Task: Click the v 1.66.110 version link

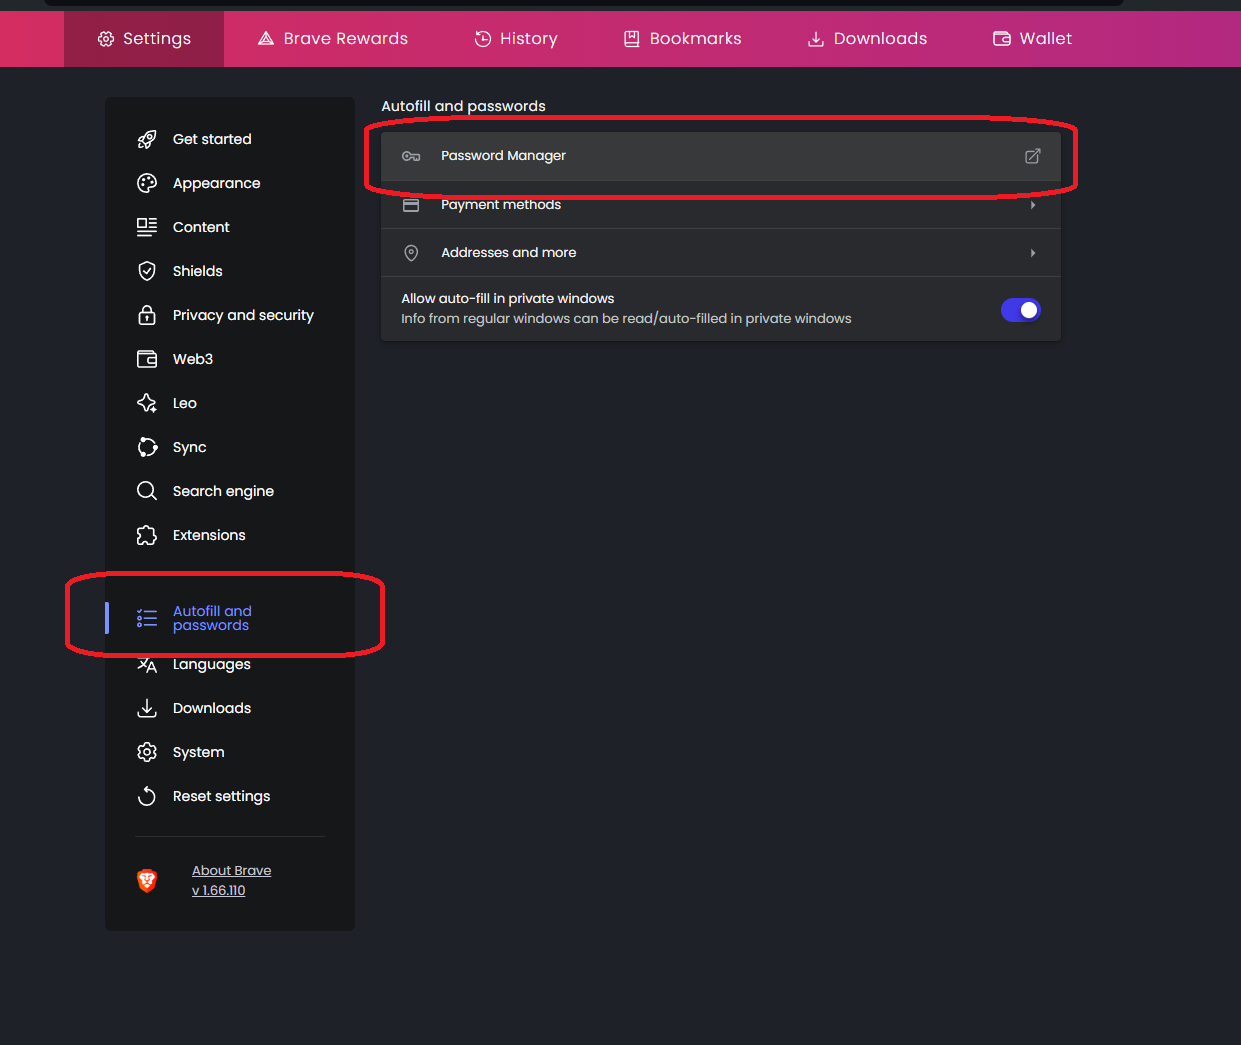Action: click(x=218, y=891)
